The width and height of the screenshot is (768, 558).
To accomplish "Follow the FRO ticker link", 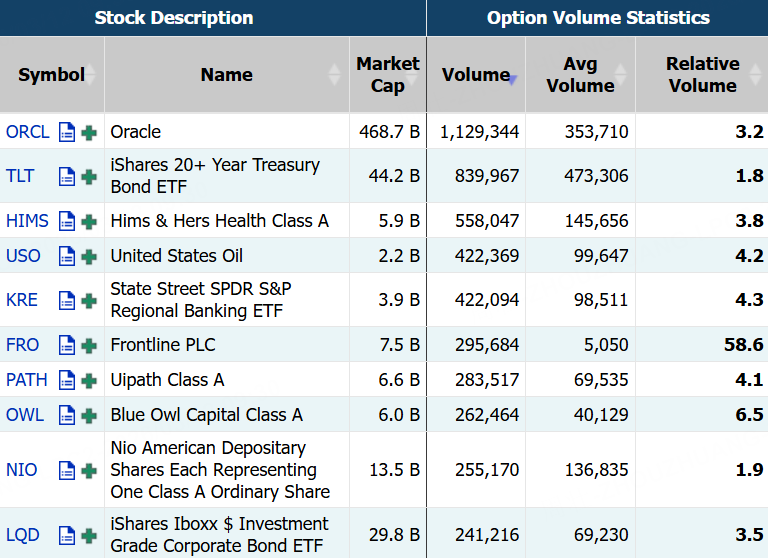I will tap(23, 345).
